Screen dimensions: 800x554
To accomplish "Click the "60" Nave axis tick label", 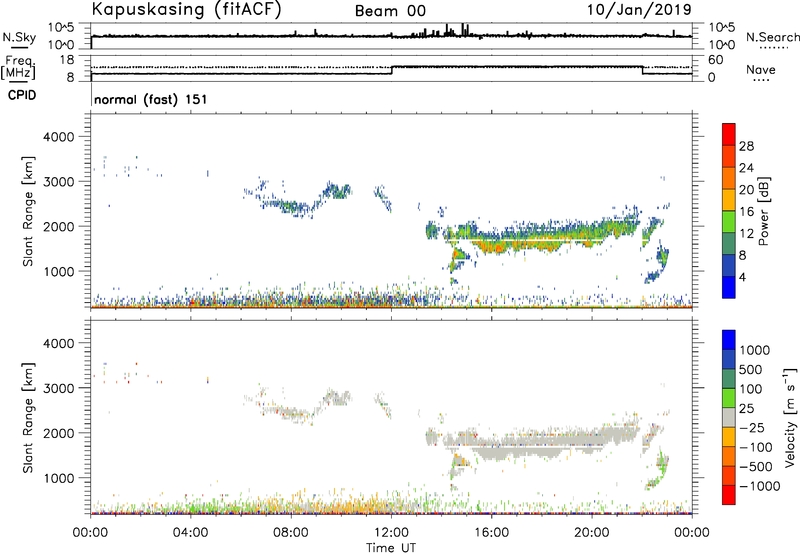I will [716, 60].
